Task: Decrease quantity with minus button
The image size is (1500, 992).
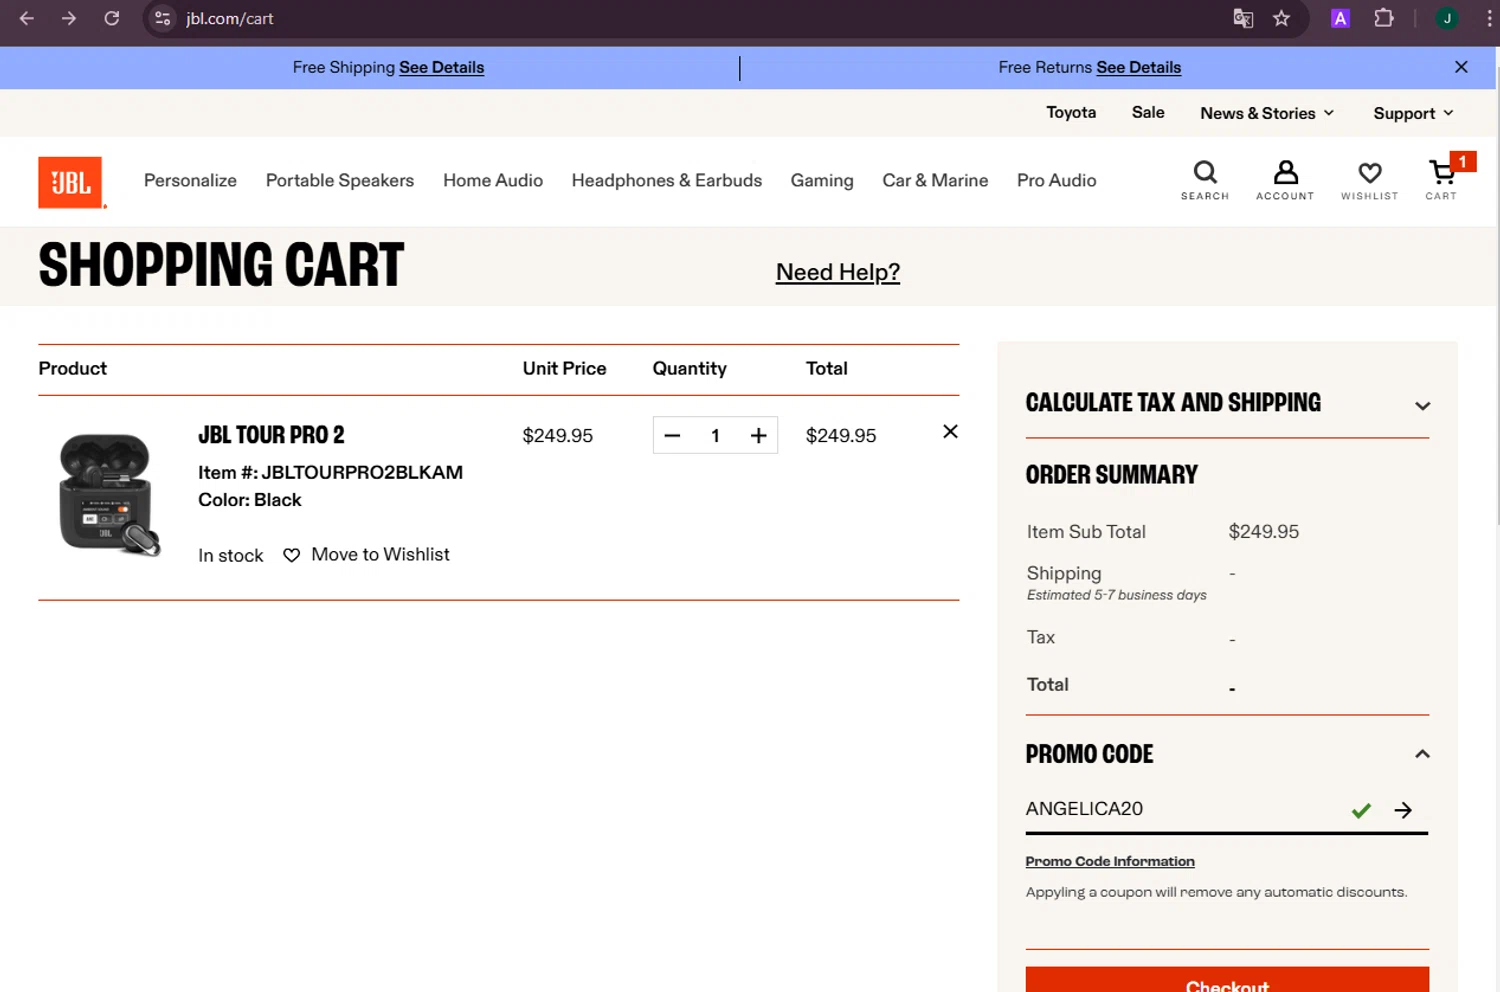Action: tap(672, 436)
